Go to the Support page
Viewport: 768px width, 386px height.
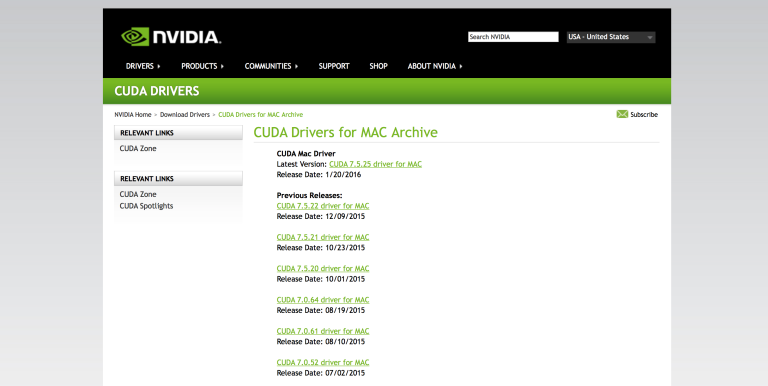click(334, 66)
